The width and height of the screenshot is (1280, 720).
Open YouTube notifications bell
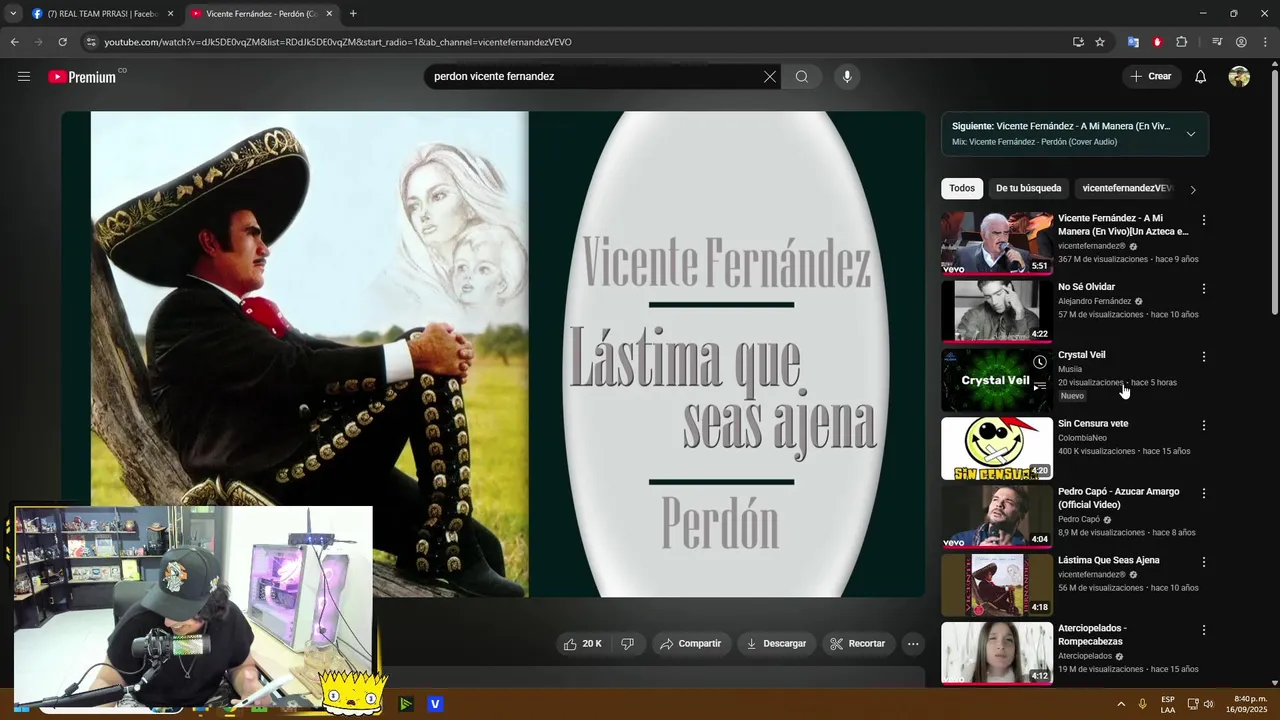point(1201,77)
